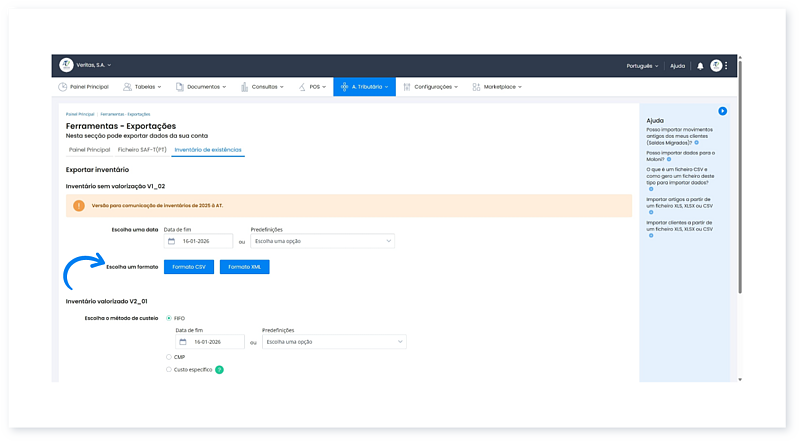
Task: Click the page vertical scrollbar
Action: click(x=740, y=200)
